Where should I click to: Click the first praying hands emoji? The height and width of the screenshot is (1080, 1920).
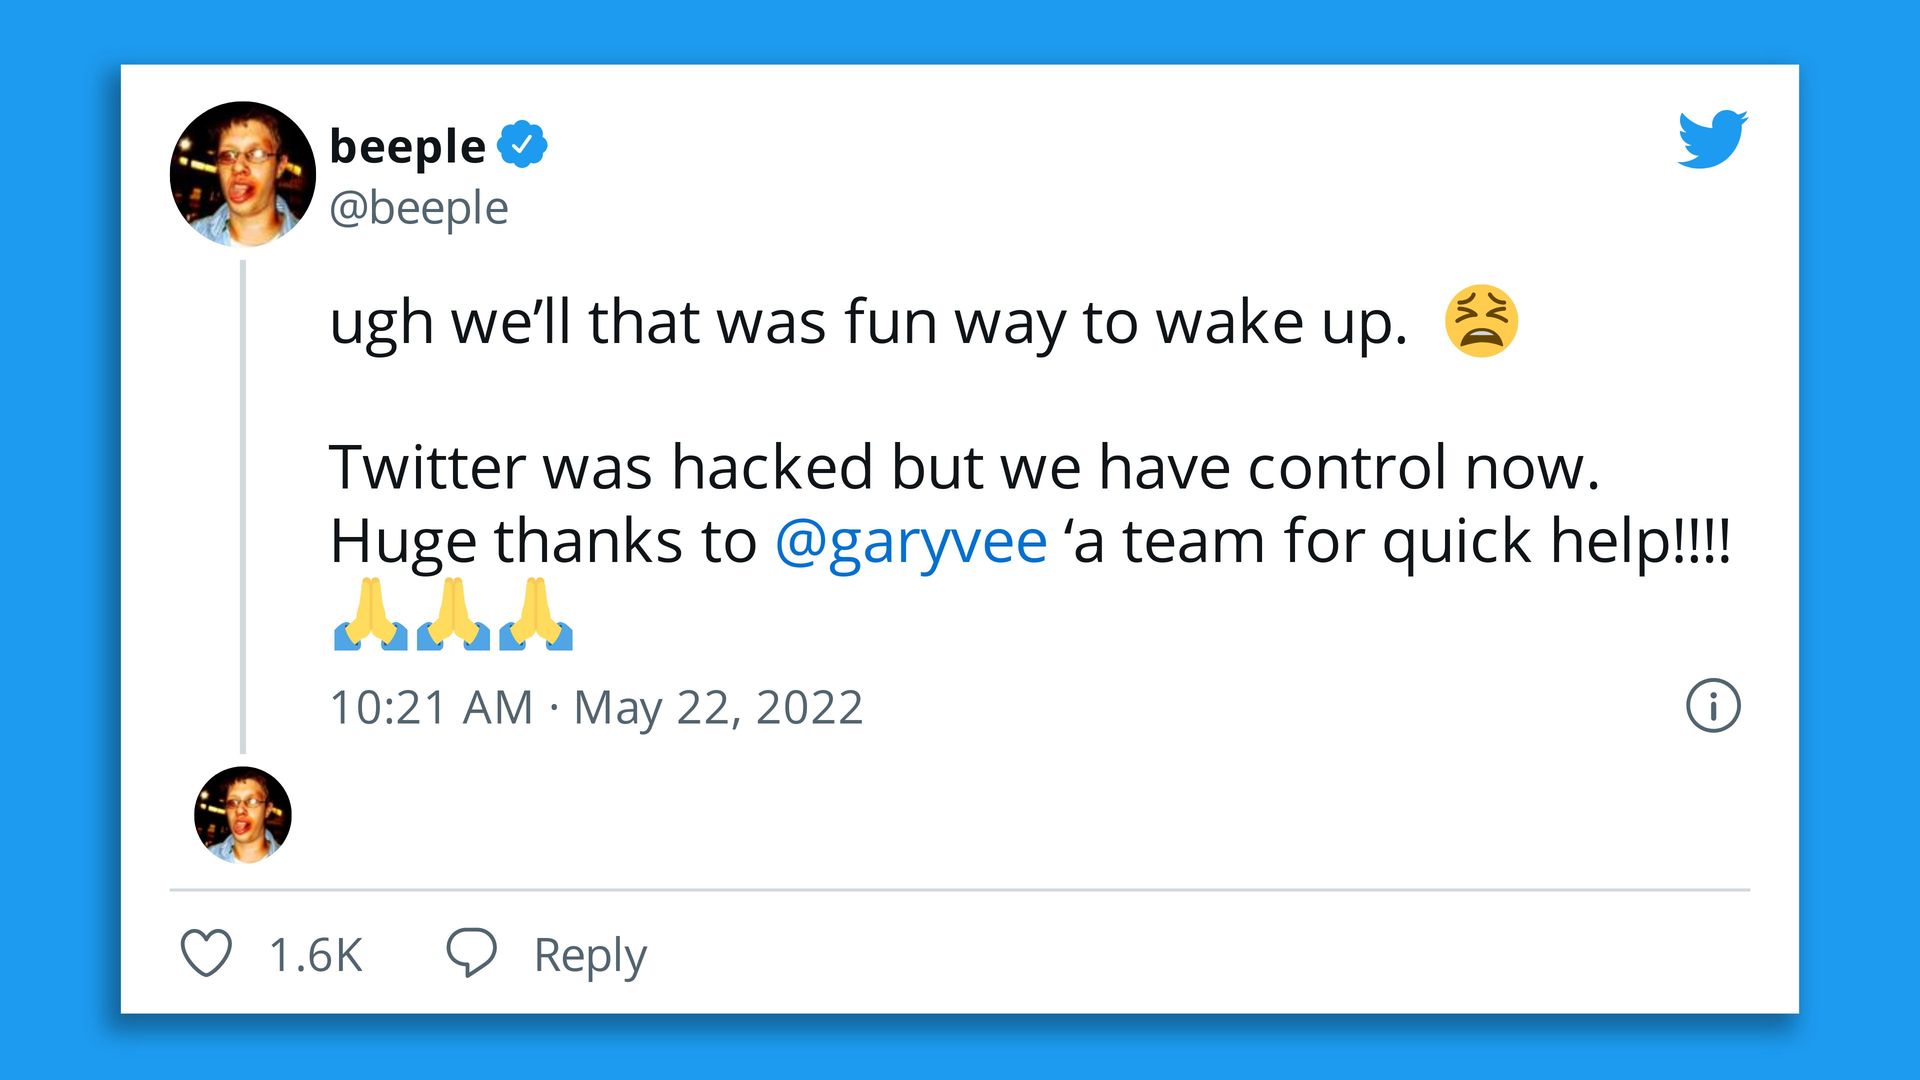(370, 614)
